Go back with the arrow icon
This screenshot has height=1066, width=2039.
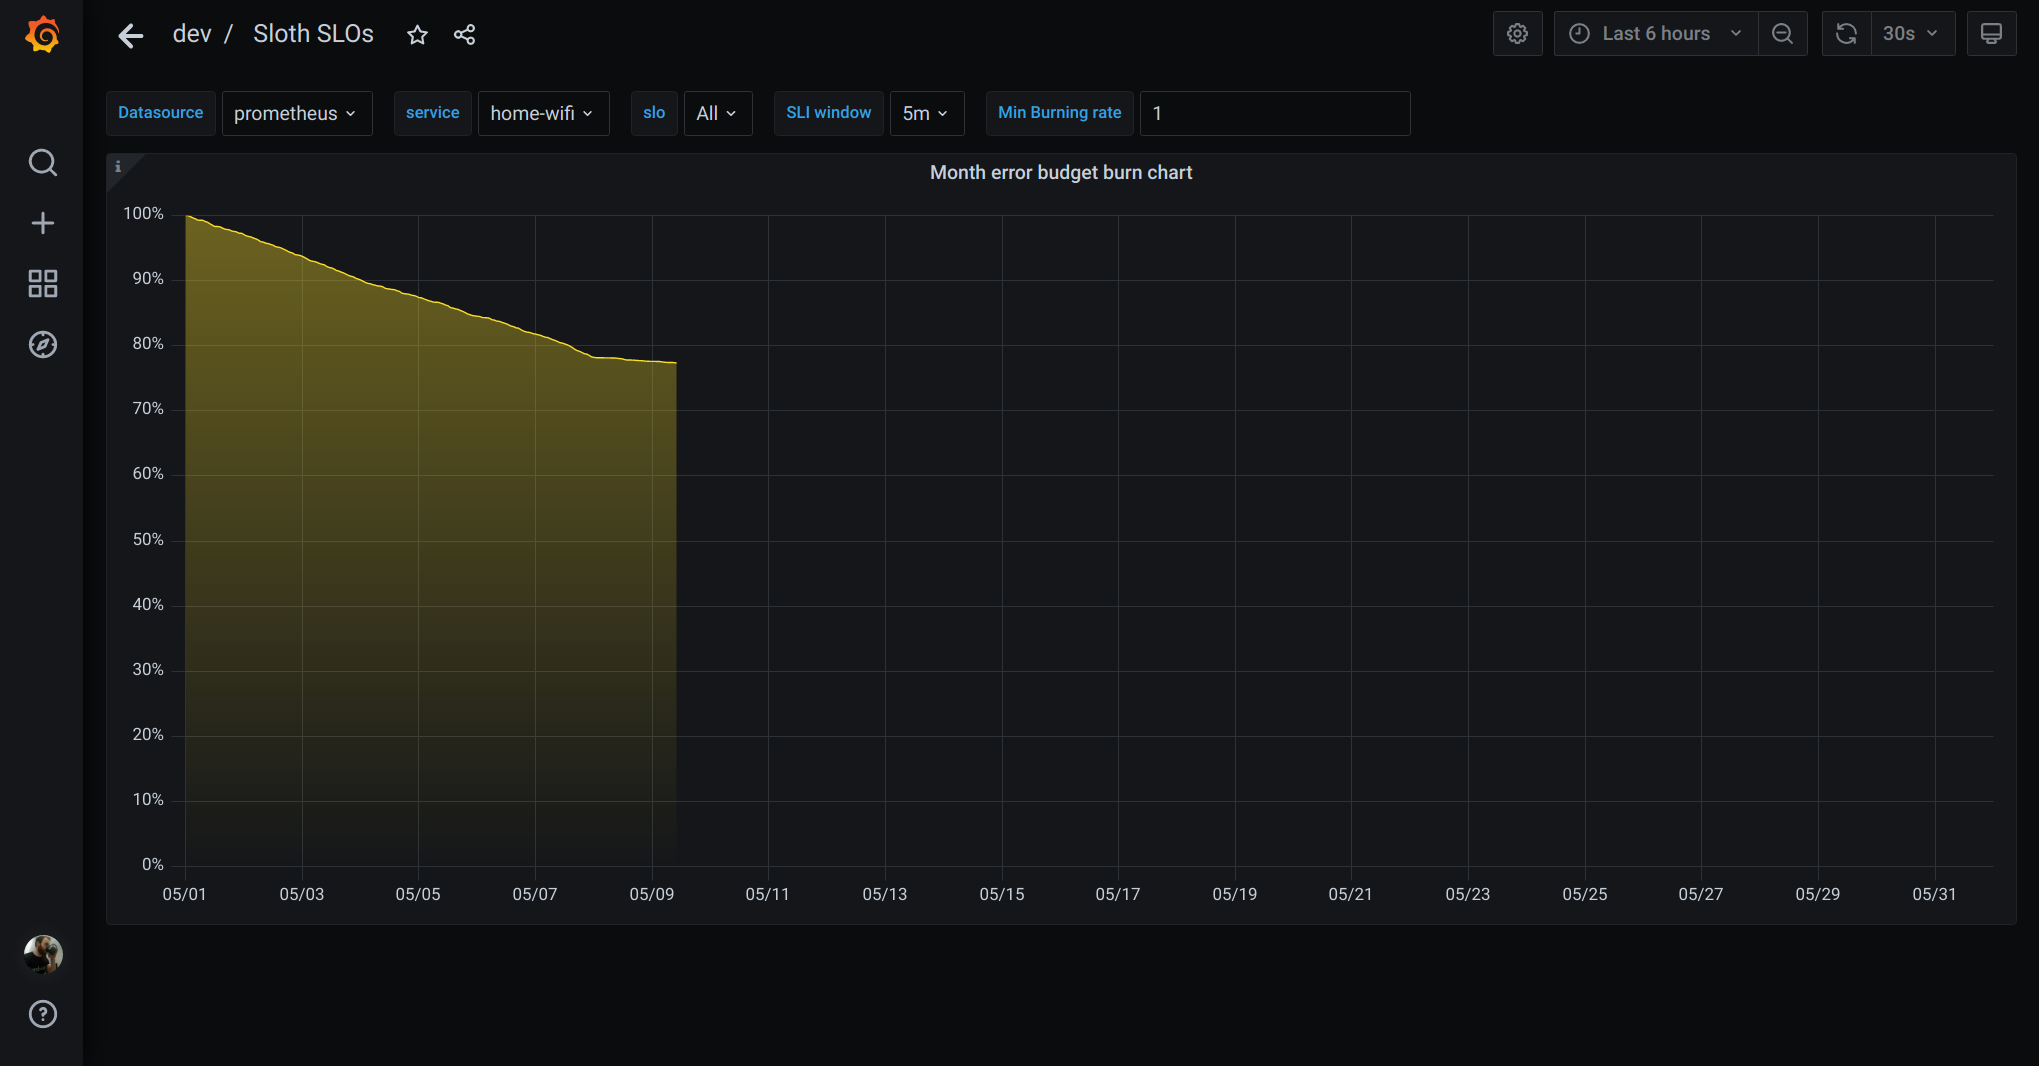(x=131, y=36)
